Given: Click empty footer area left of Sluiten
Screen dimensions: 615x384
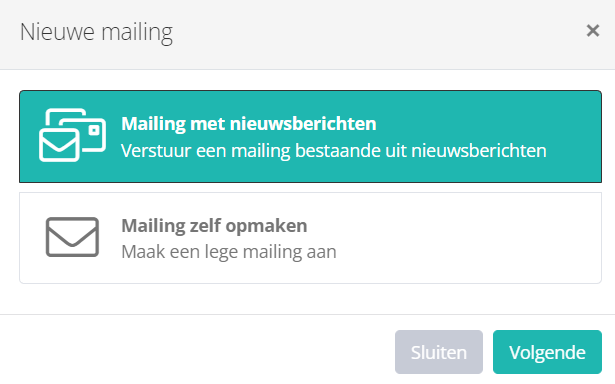Looking at the screenshot, I should pyautogui.click(x=196, y=352).
